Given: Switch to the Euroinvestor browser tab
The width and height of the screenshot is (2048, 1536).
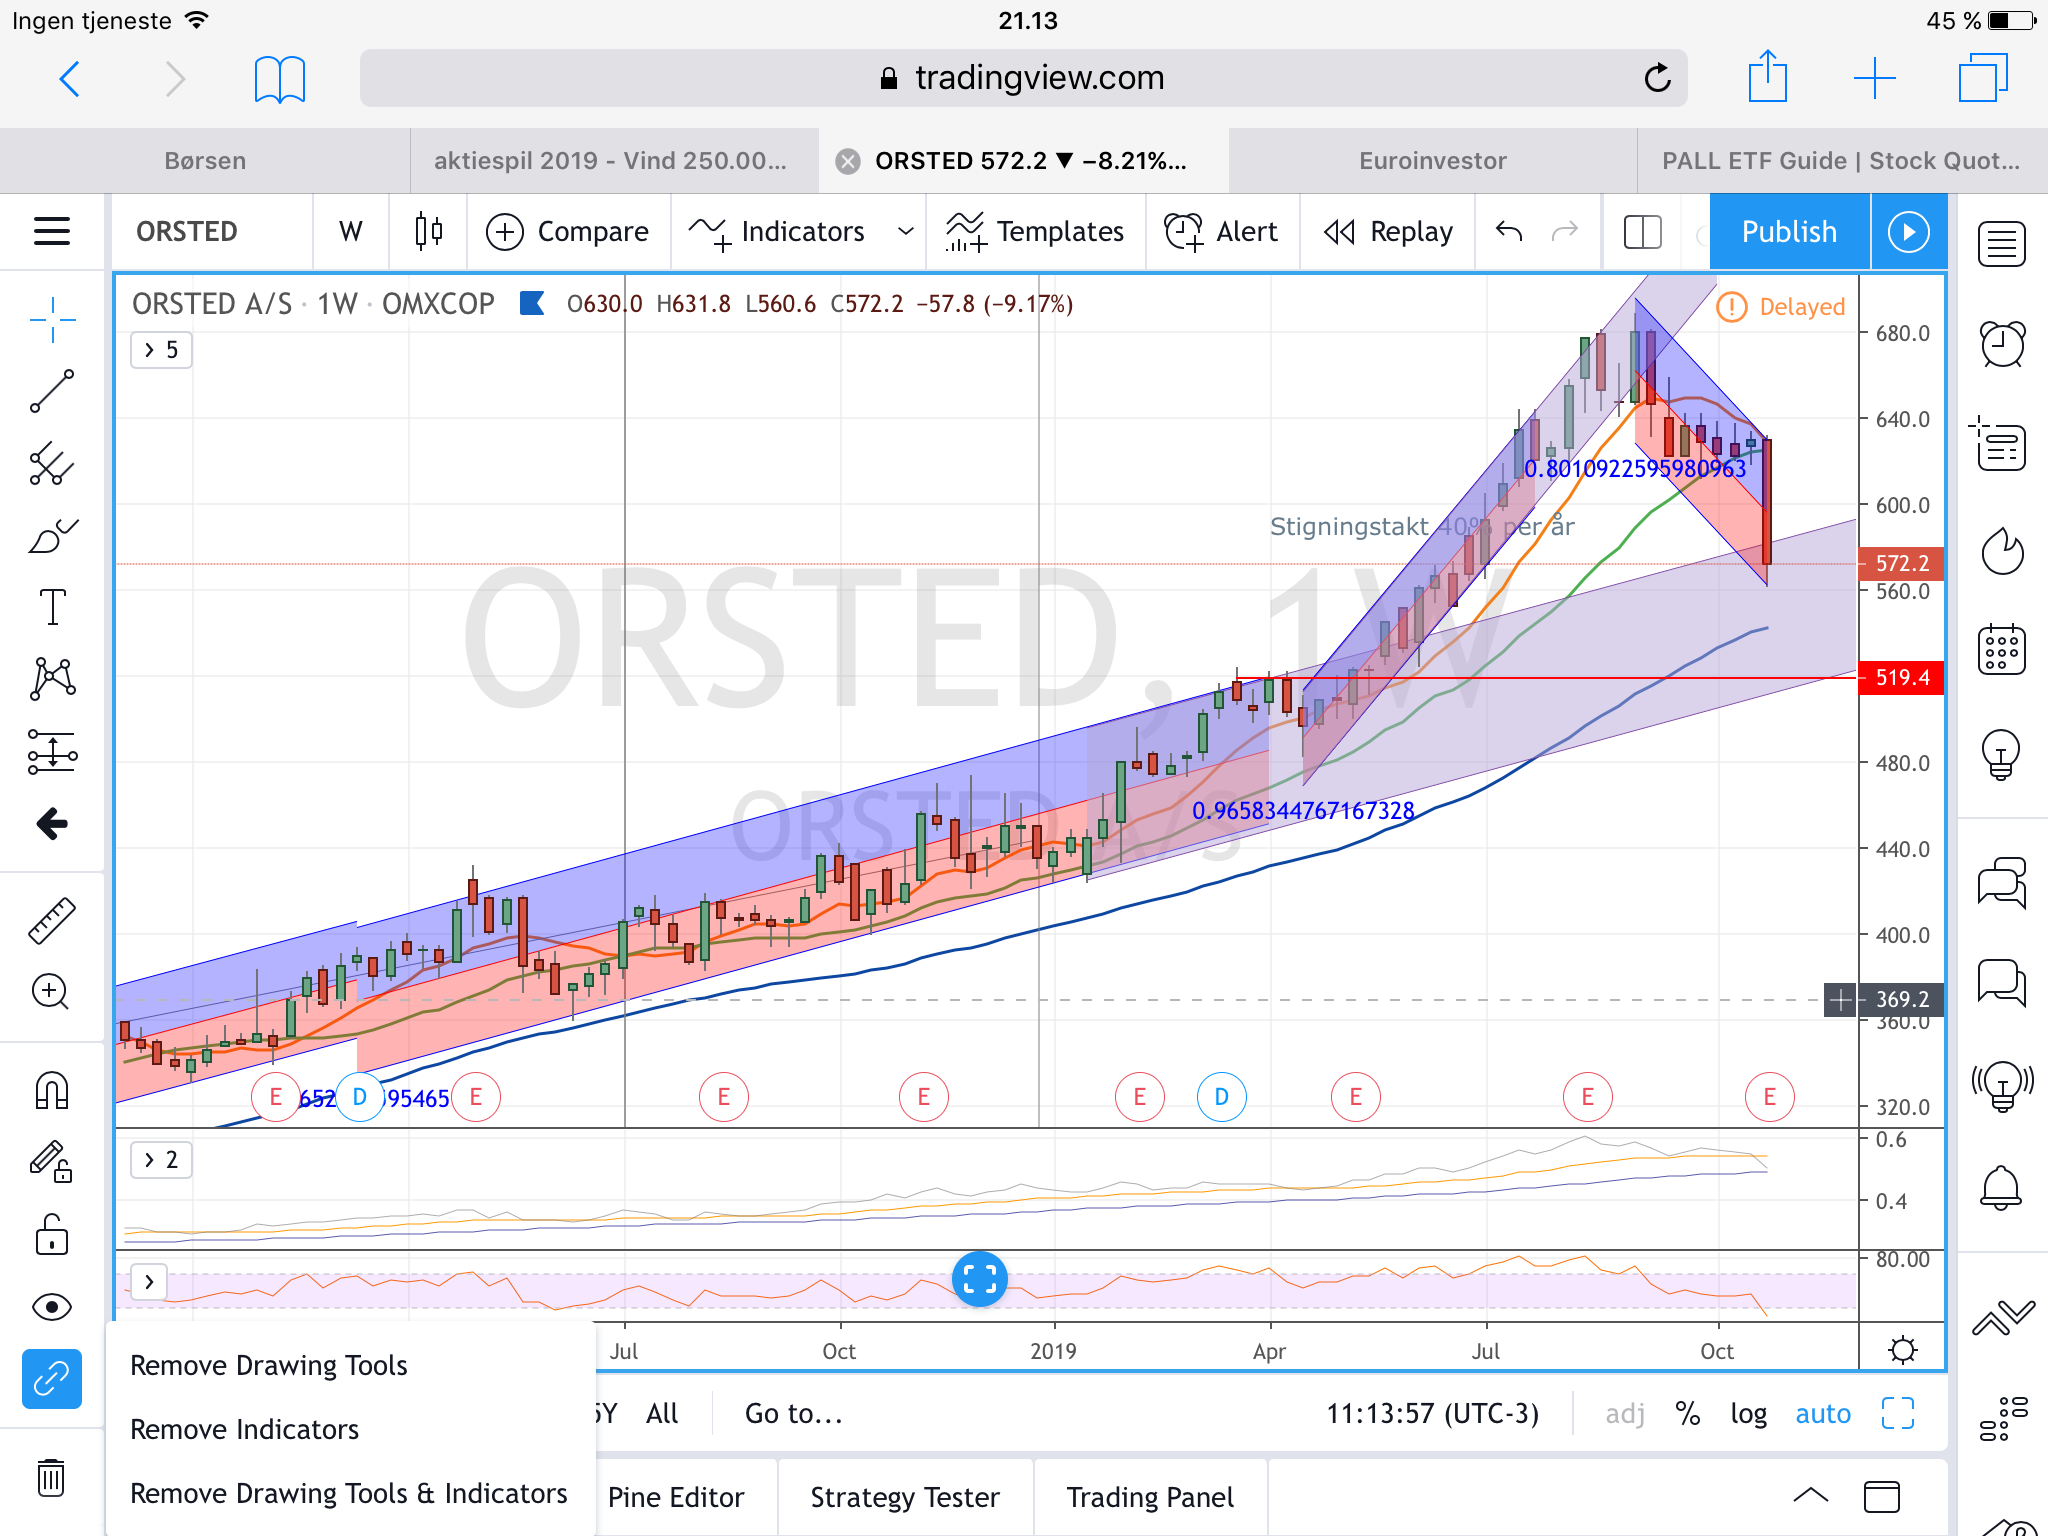Looking at the screenshot, I should 1432,161.
